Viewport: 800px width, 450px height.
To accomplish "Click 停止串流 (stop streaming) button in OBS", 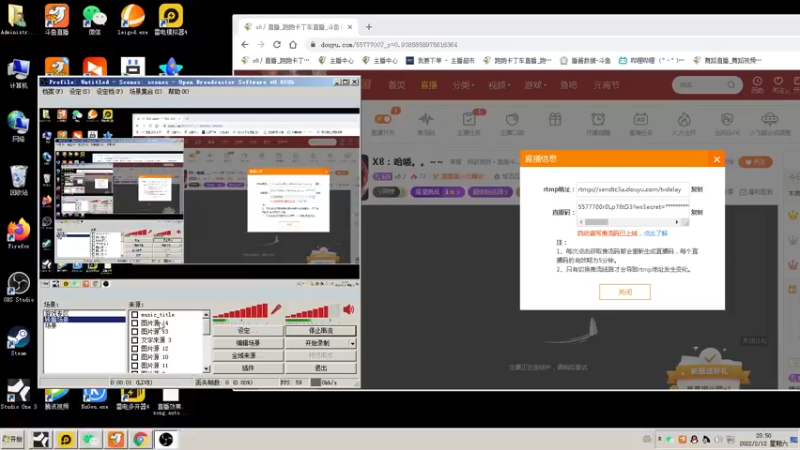I will tap(320, 331).
